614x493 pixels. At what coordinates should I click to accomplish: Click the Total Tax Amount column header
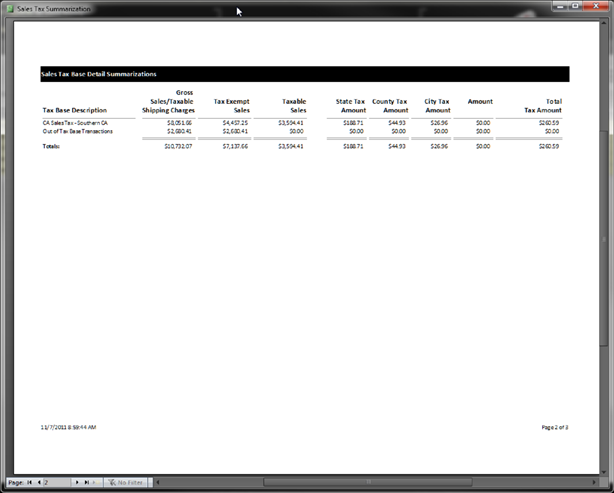pyautogui.click(x=543, y=106)
